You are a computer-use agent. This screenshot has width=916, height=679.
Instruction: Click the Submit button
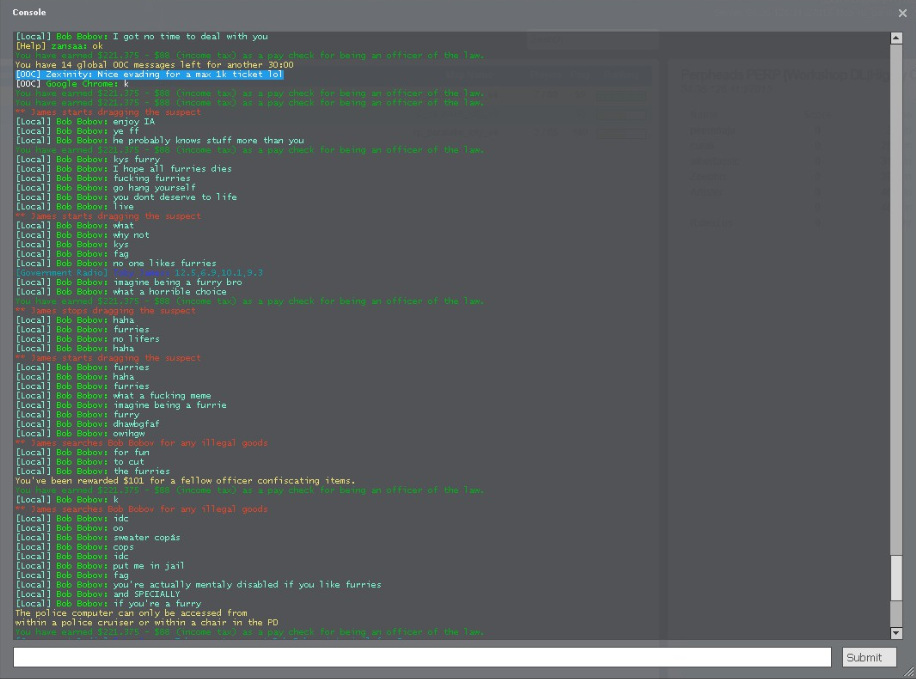(x=869, y=657)
